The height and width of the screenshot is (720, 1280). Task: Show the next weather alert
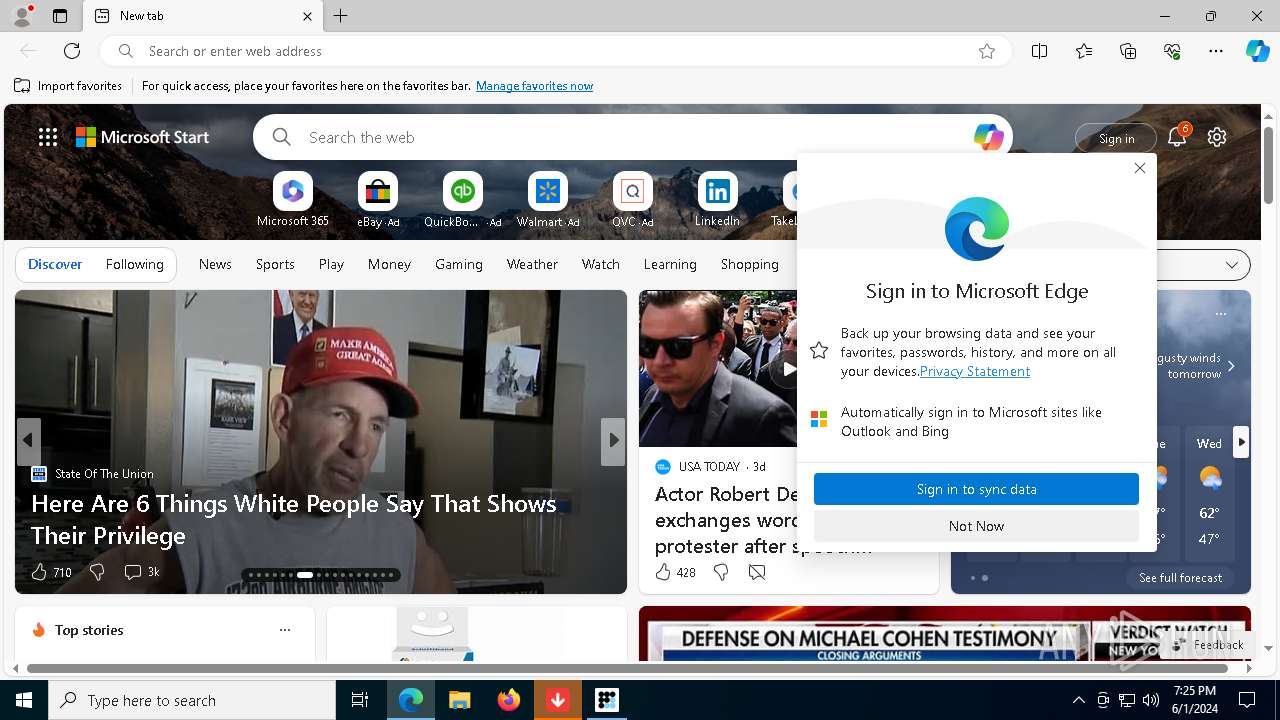pos(1231,366)
